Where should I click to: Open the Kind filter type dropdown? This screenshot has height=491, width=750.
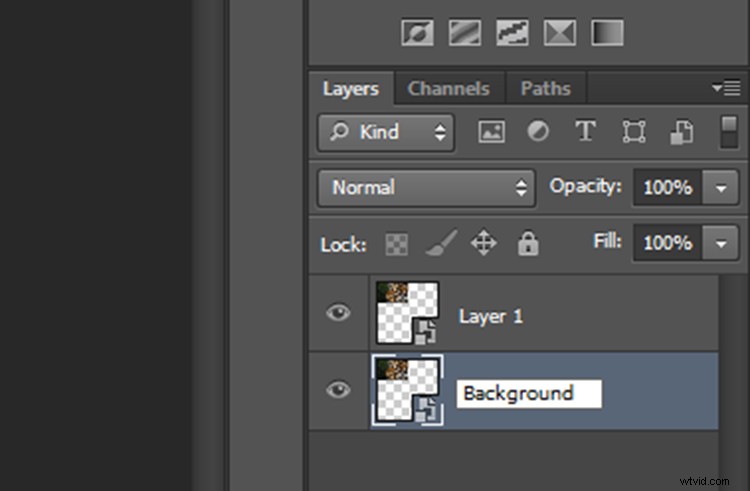click(385, 132)
